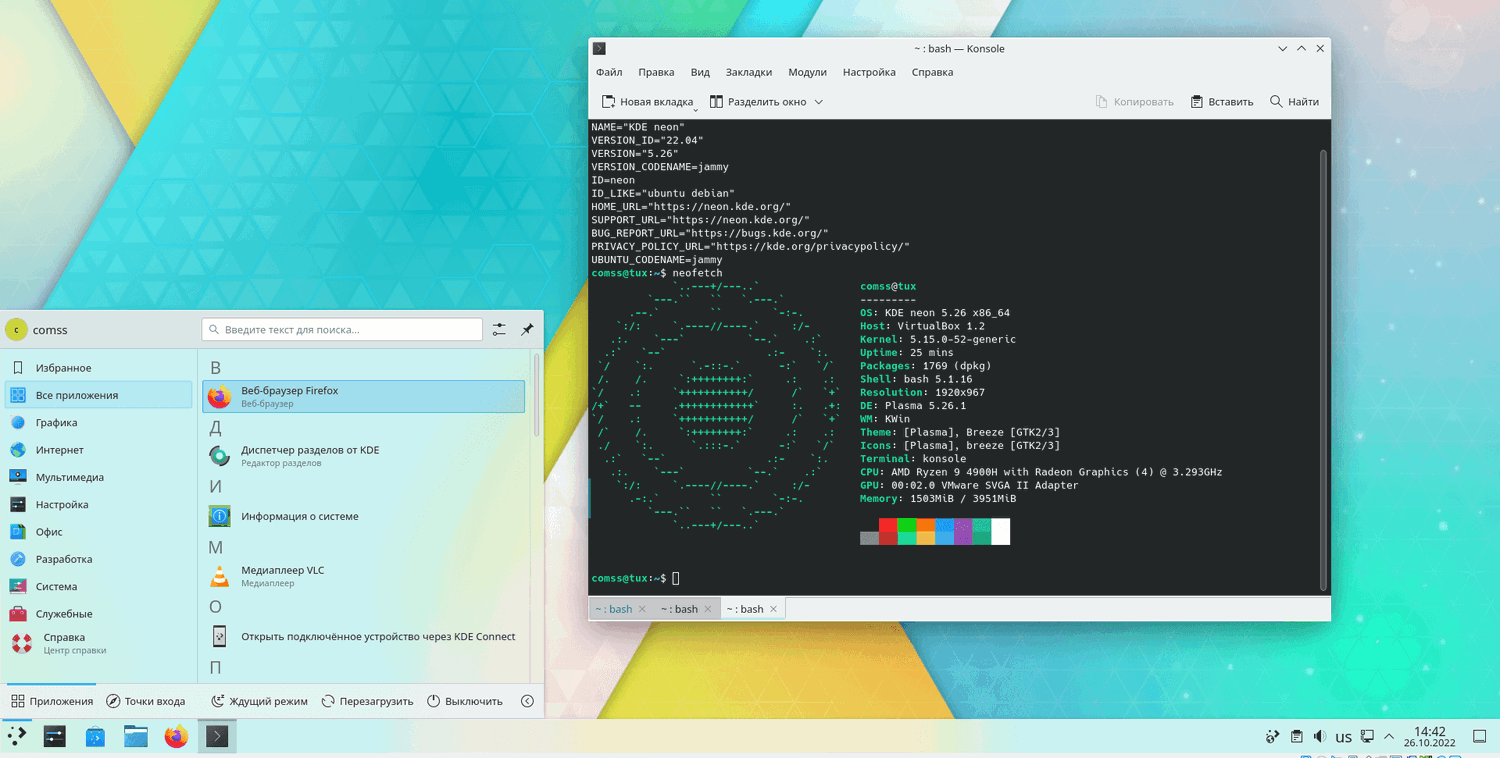Click the launcher application list scrollbar
The image size is (1500, 758).
537,394
